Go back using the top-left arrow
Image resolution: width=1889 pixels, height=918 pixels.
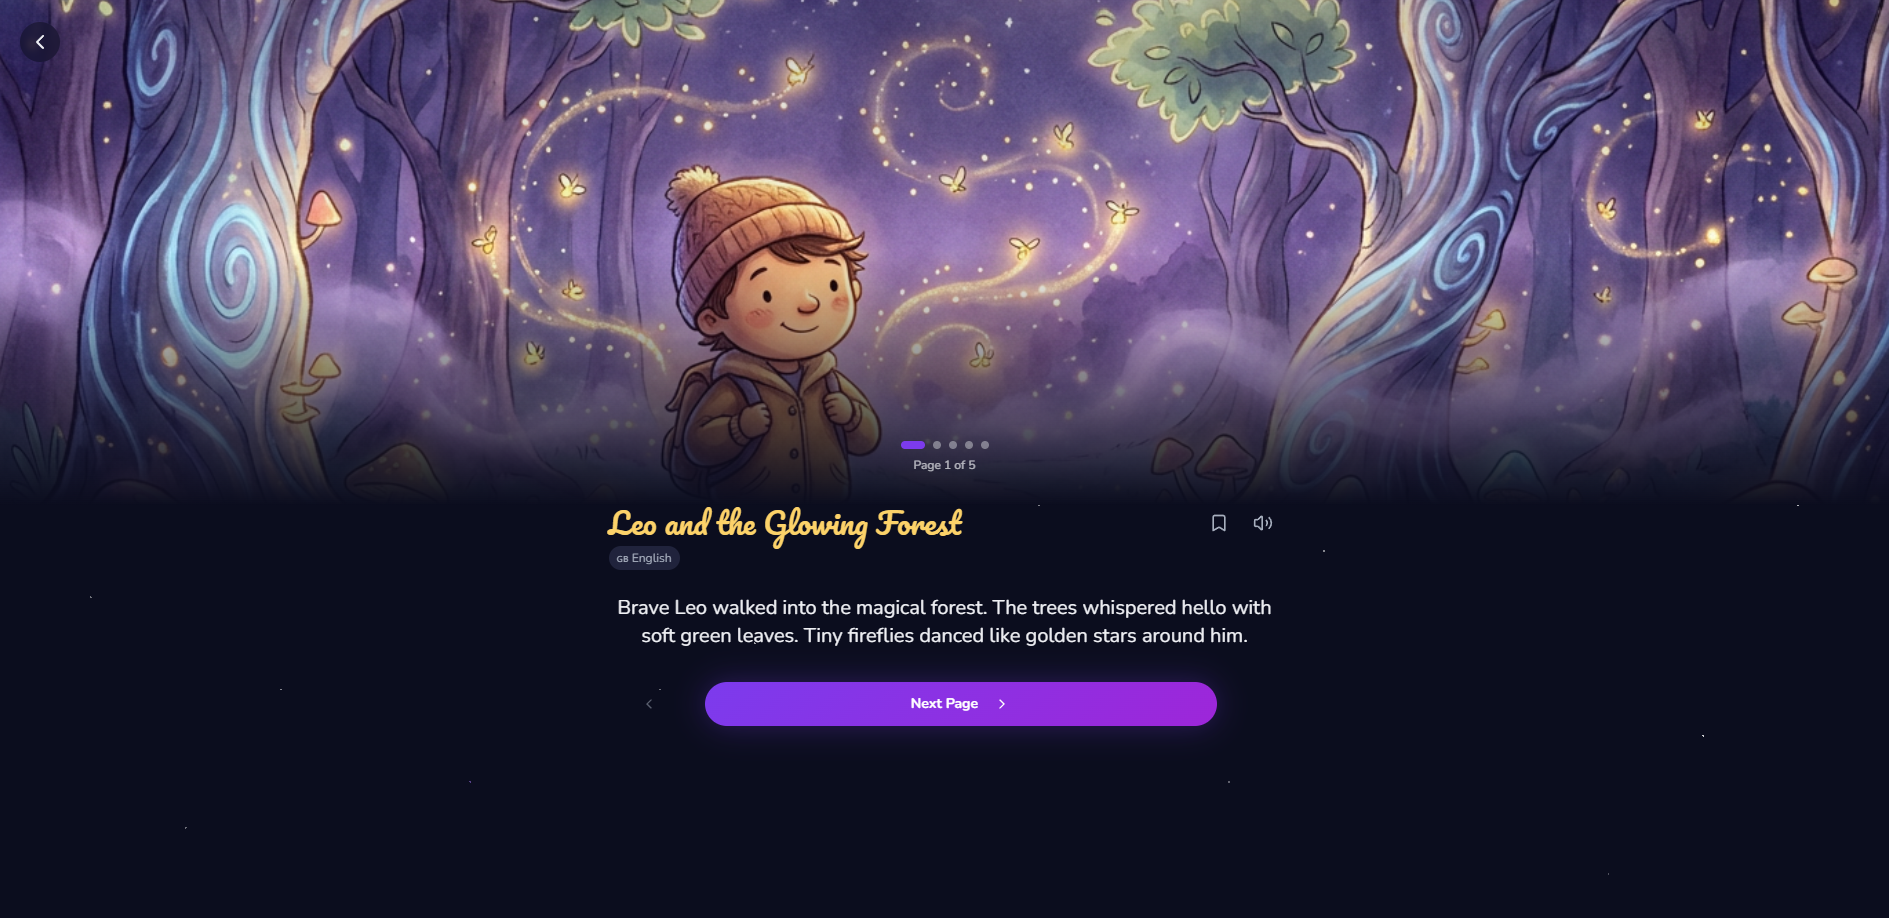(x=40, y=42)
